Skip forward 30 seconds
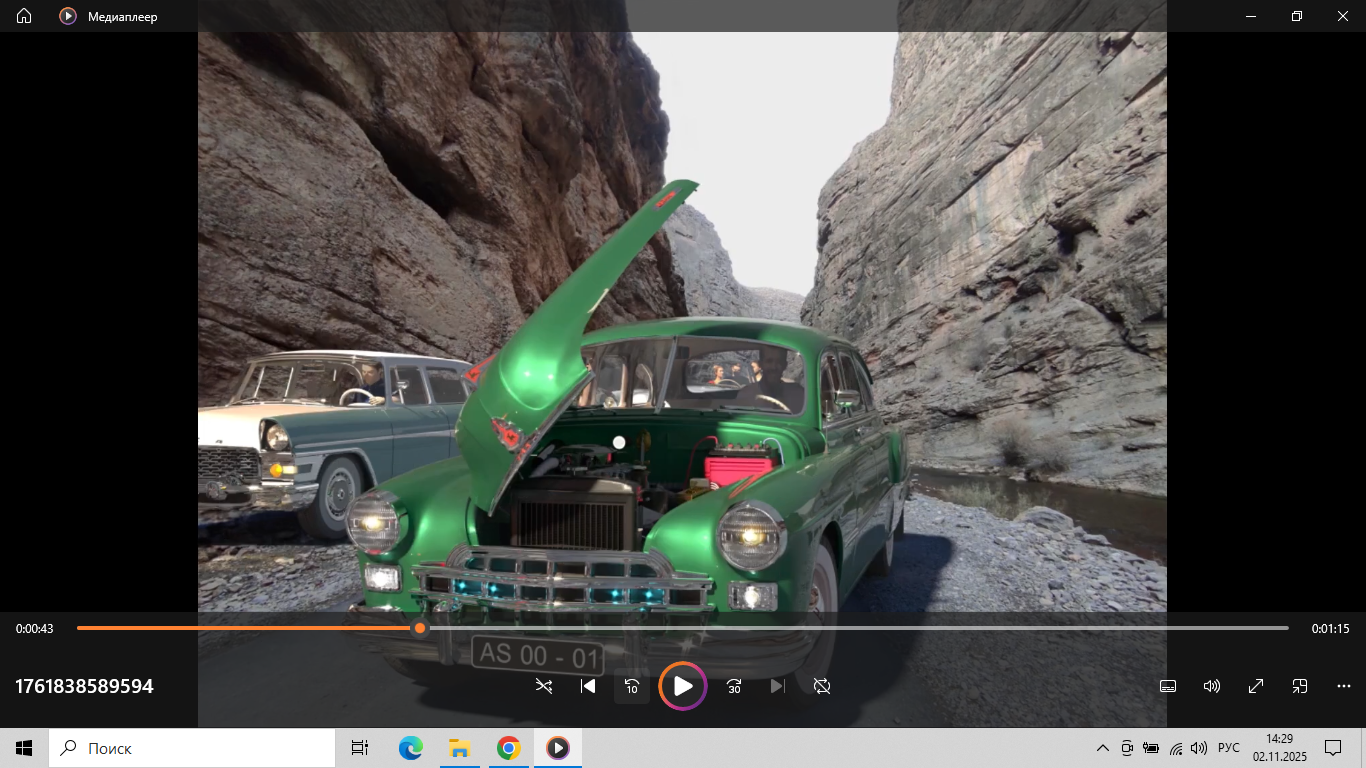 (734, 686)
